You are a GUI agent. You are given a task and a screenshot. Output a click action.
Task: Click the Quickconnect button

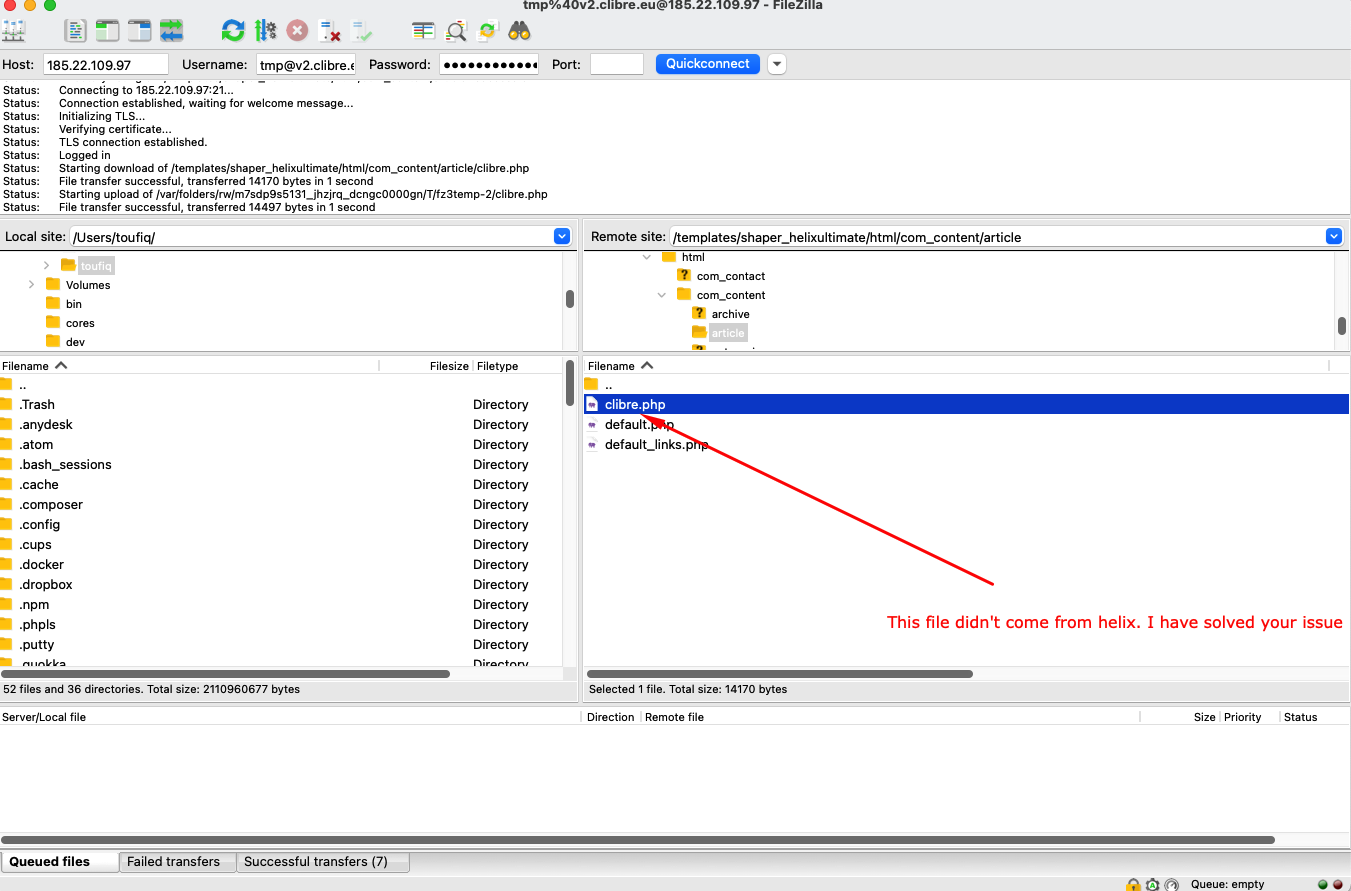coord(707,64)
